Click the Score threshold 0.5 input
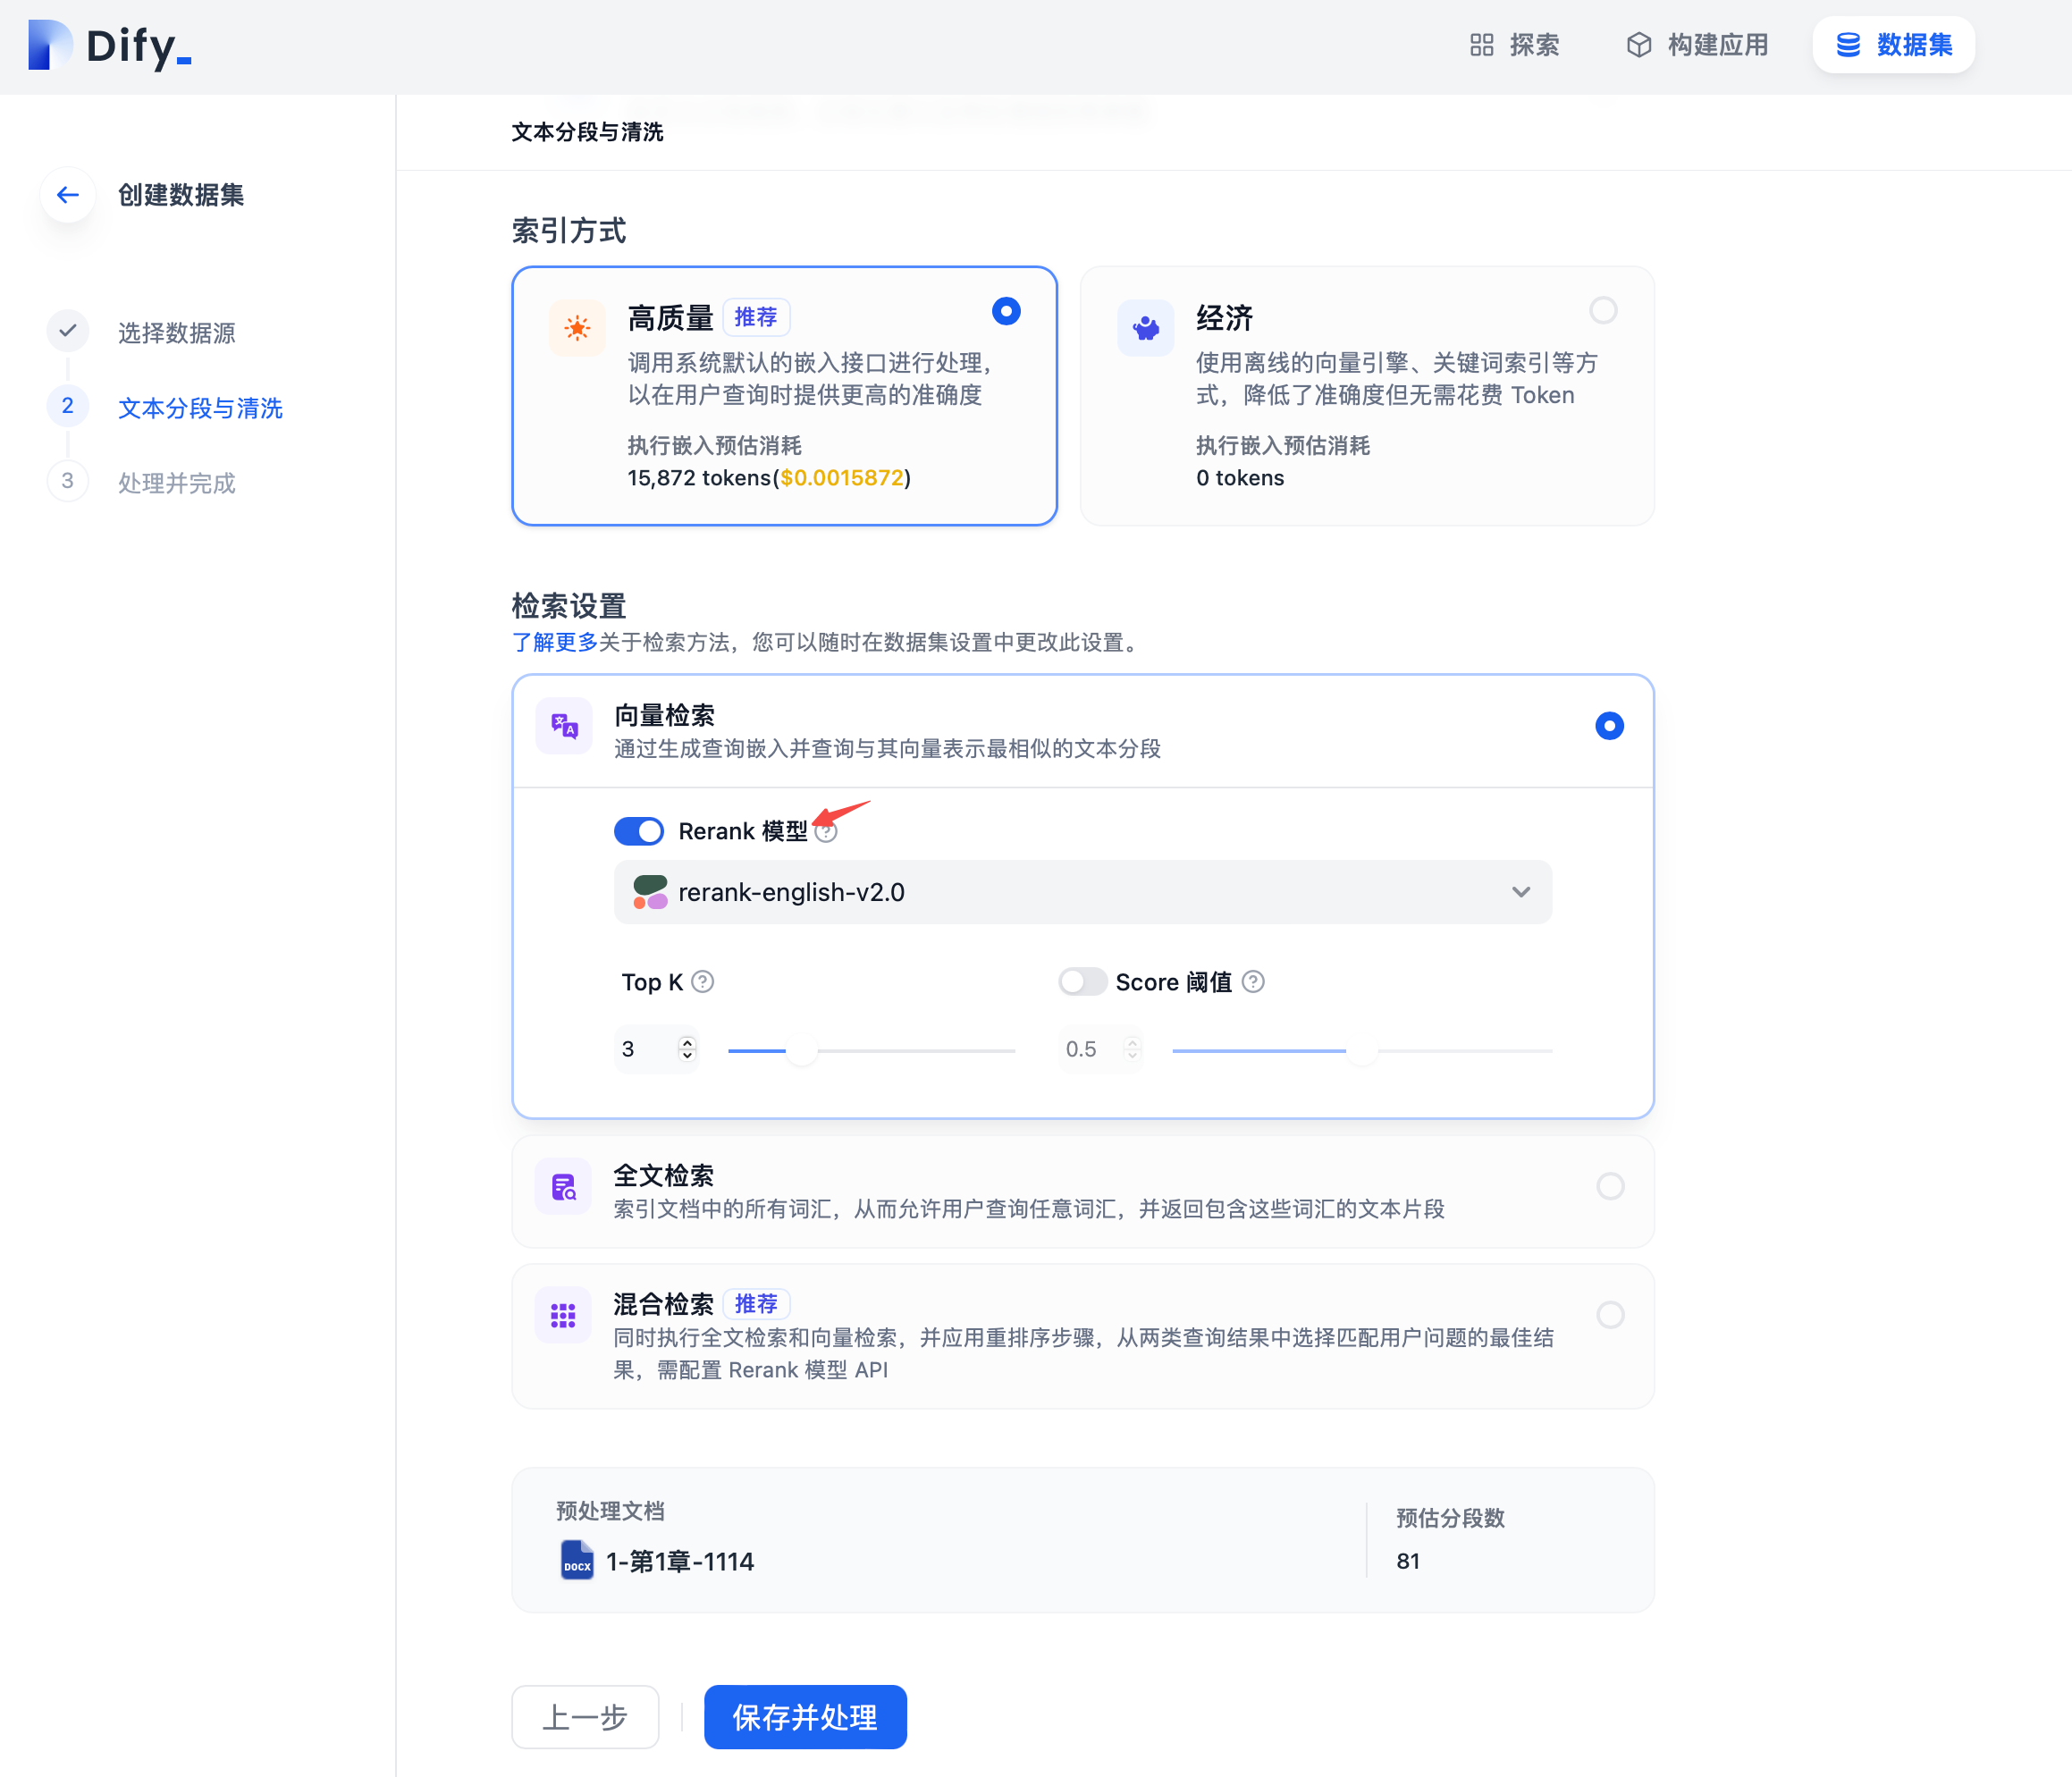The height and width of the screenshot is (1777, 2072). (1101, 1049)
